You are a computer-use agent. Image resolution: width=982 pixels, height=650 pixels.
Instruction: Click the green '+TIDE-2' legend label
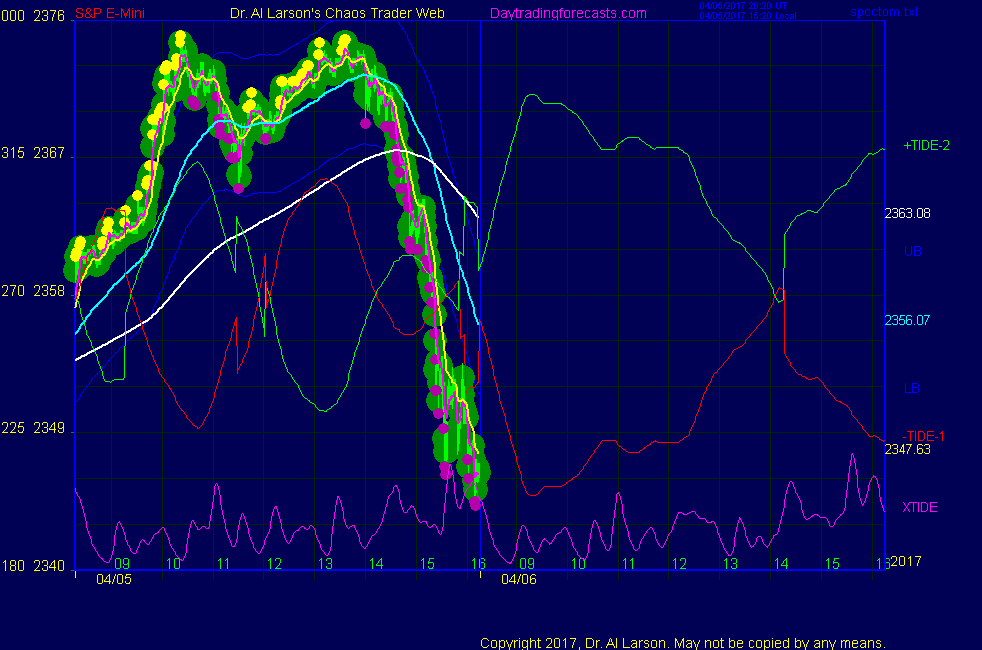(x=926, y=146)
